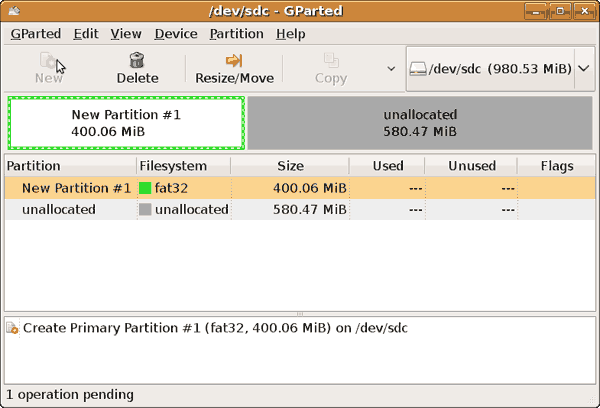Click the Copy toolbar icon
Viewport: 600px width, 408px height.
(x=331, y=60)
